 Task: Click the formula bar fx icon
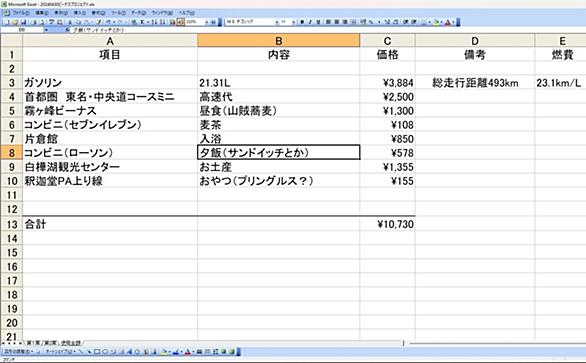click(67, 30)
